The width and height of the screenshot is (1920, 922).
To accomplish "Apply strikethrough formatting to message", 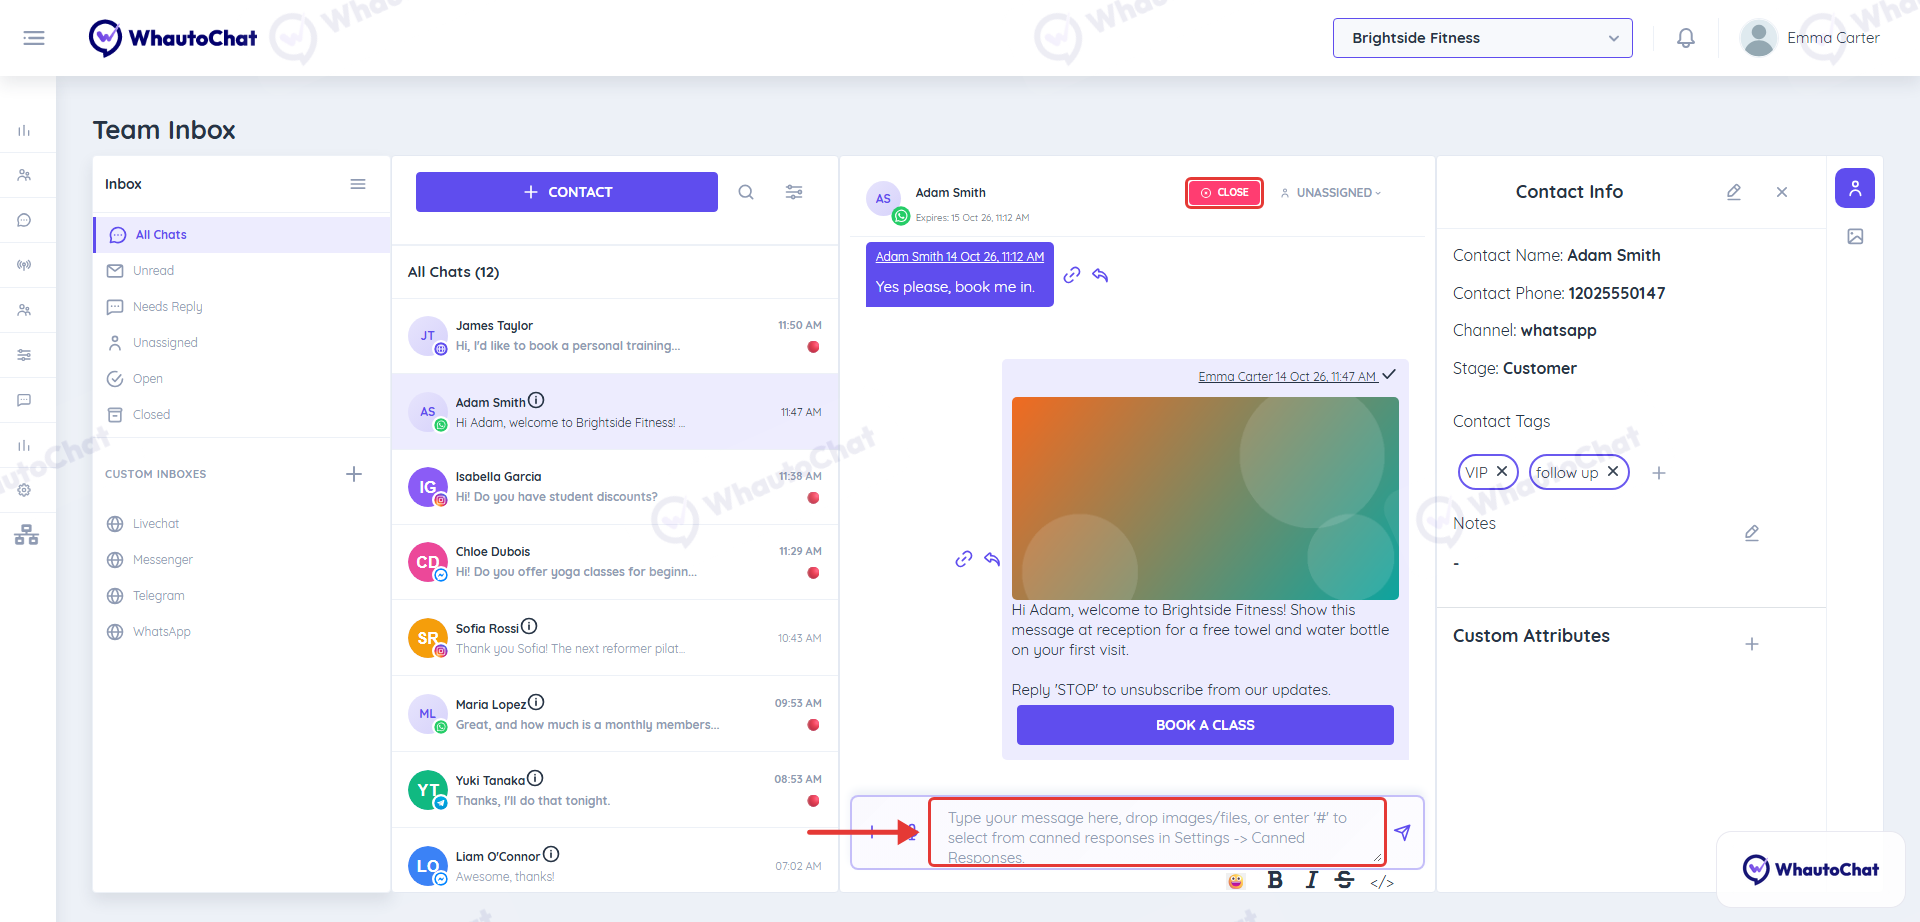I will (x=1345, y=880).
